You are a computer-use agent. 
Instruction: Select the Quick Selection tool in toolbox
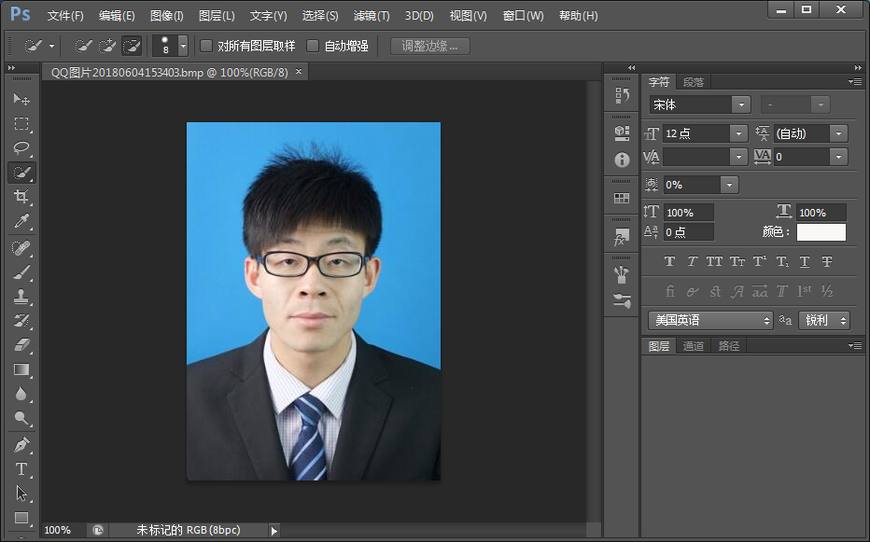tap(21, 173)
